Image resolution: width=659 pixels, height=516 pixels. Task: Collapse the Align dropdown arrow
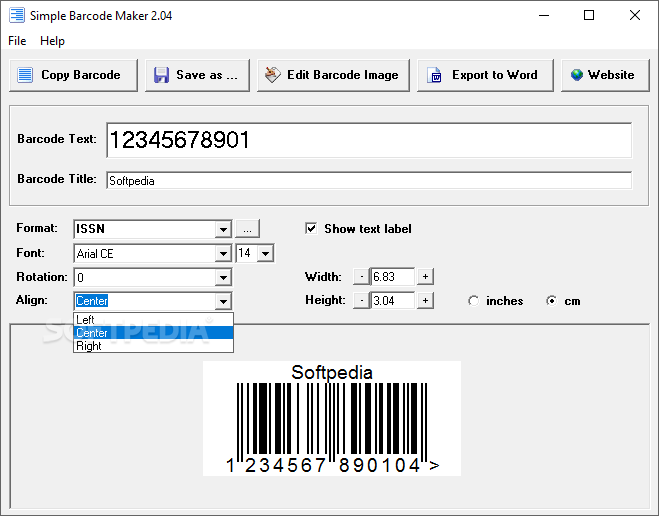click(223, 301)
